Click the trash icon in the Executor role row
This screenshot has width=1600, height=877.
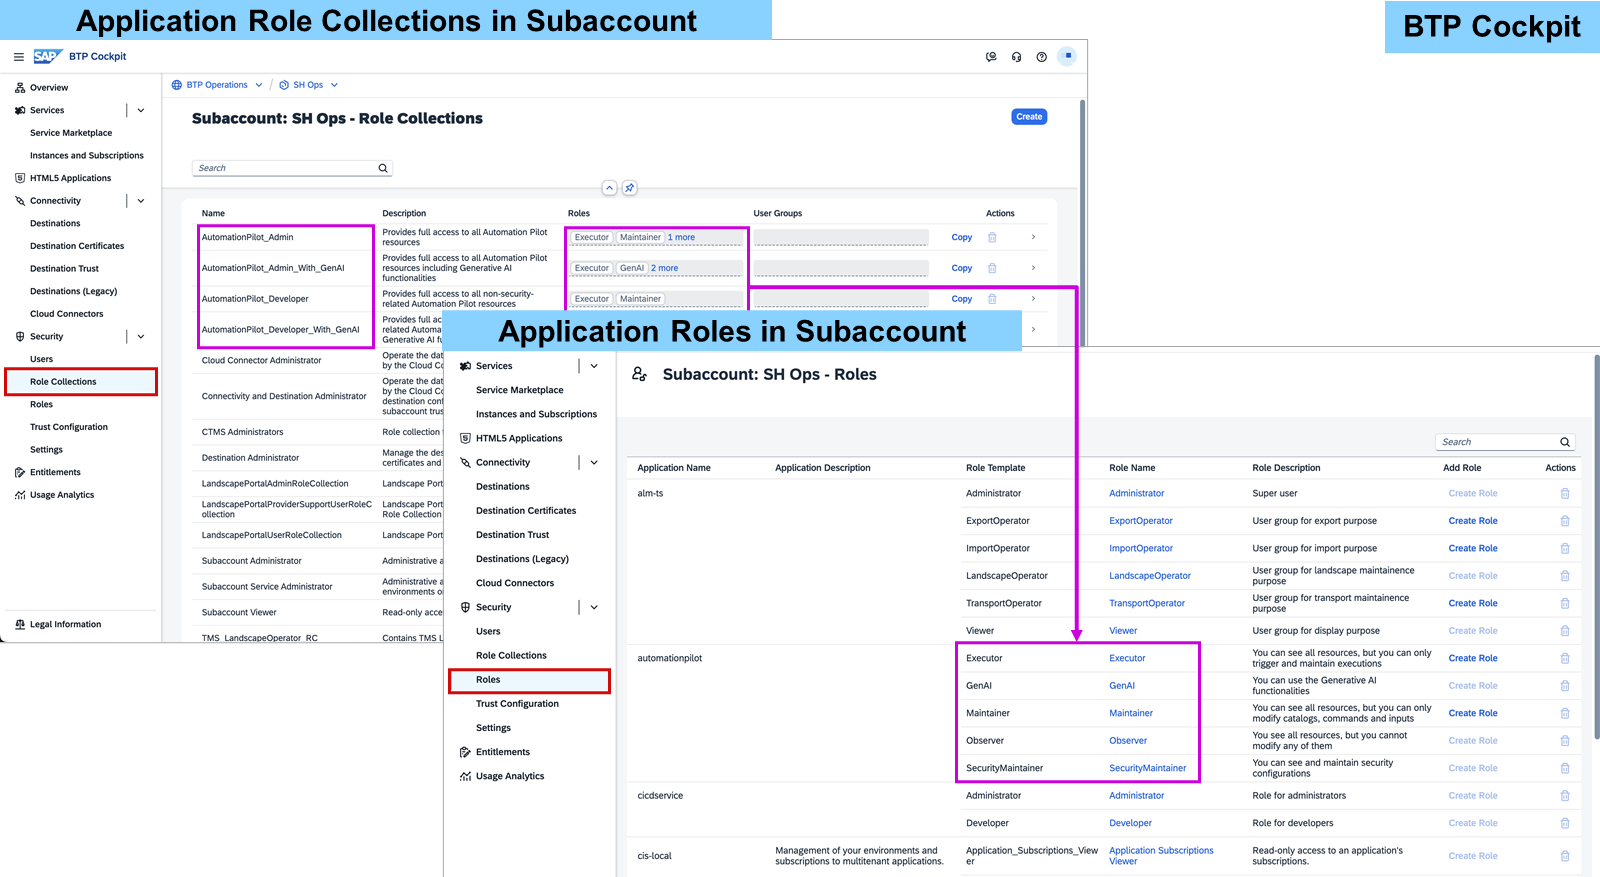point(1565,658)
